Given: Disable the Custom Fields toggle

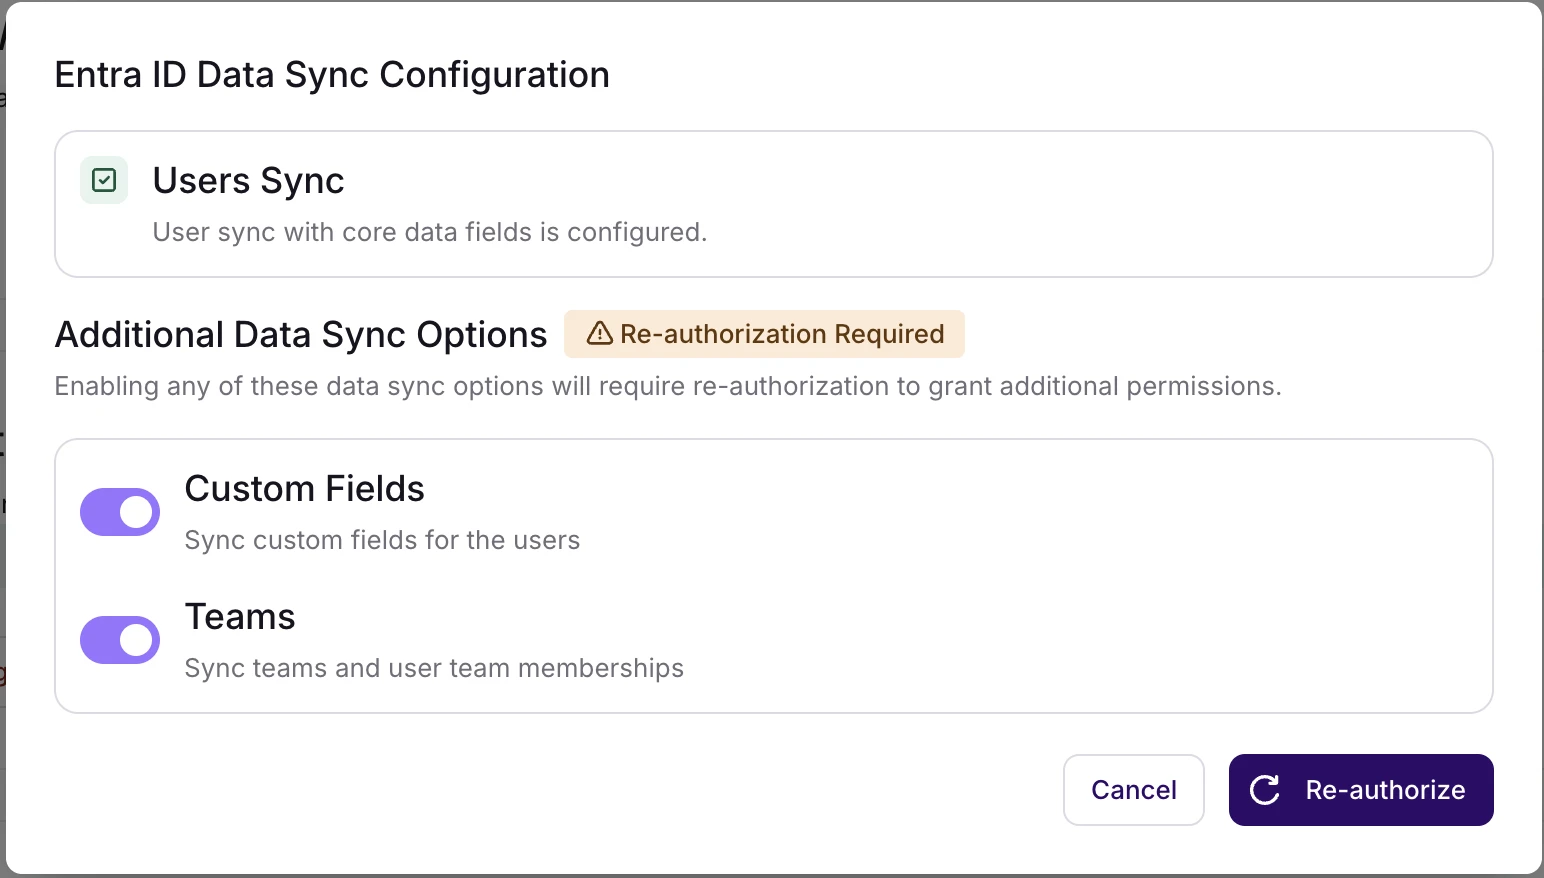Looking at the screenshot, I should pos(119,512).
